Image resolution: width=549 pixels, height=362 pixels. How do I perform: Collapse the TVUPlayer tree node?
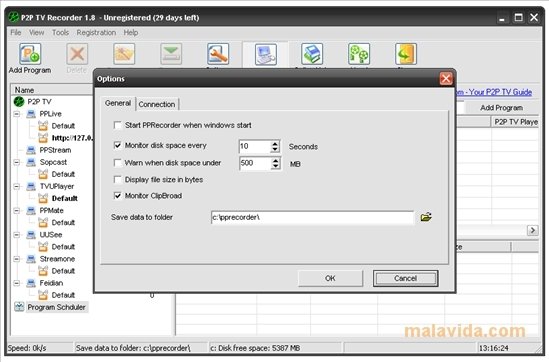[17, 186]
